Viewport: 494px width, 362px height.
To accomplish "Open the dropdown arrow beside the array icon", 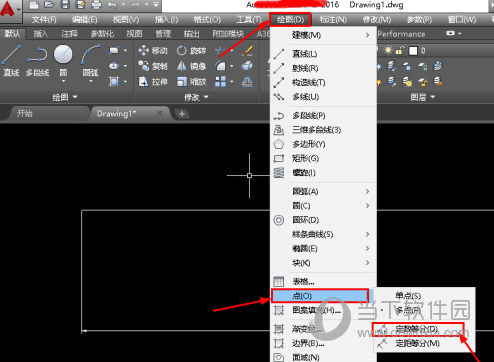I will 232,81.
